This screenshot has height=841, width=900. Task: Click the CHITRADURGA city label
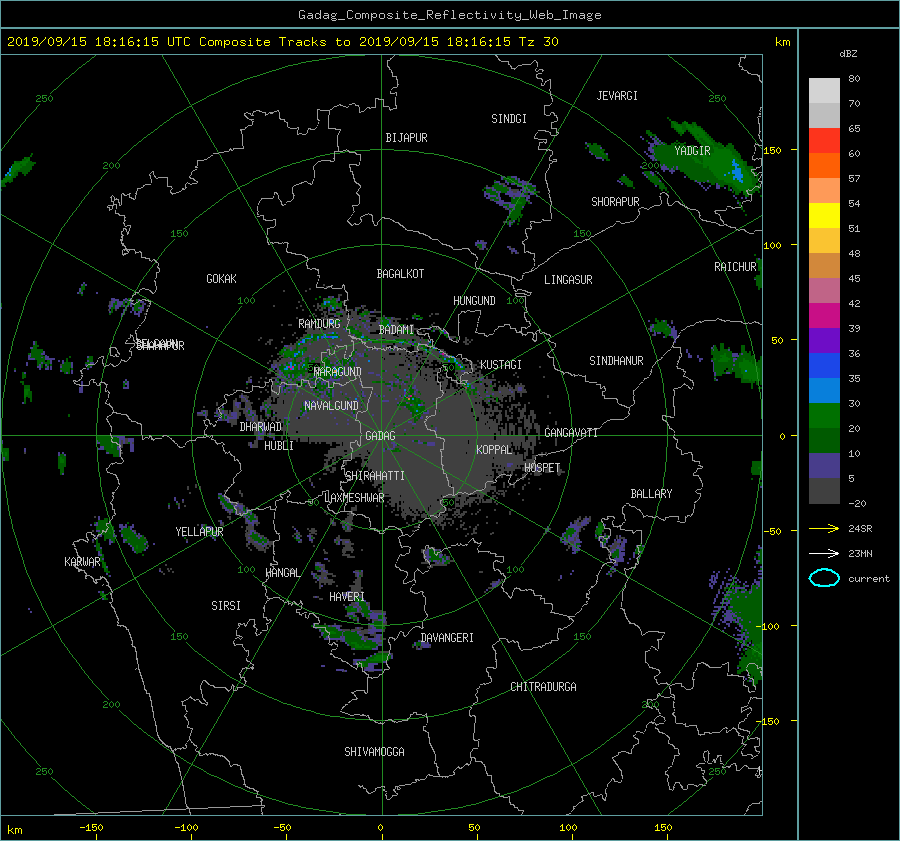pyautogui.click(x=543, y=687)
